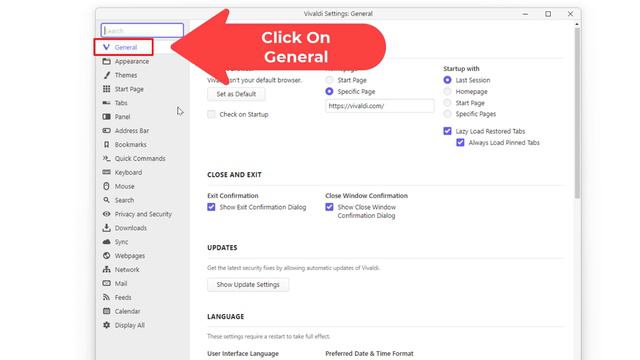Toggle Show Exit Confirmation Dialog
The image size is (640, 360).
pos(211,207)
